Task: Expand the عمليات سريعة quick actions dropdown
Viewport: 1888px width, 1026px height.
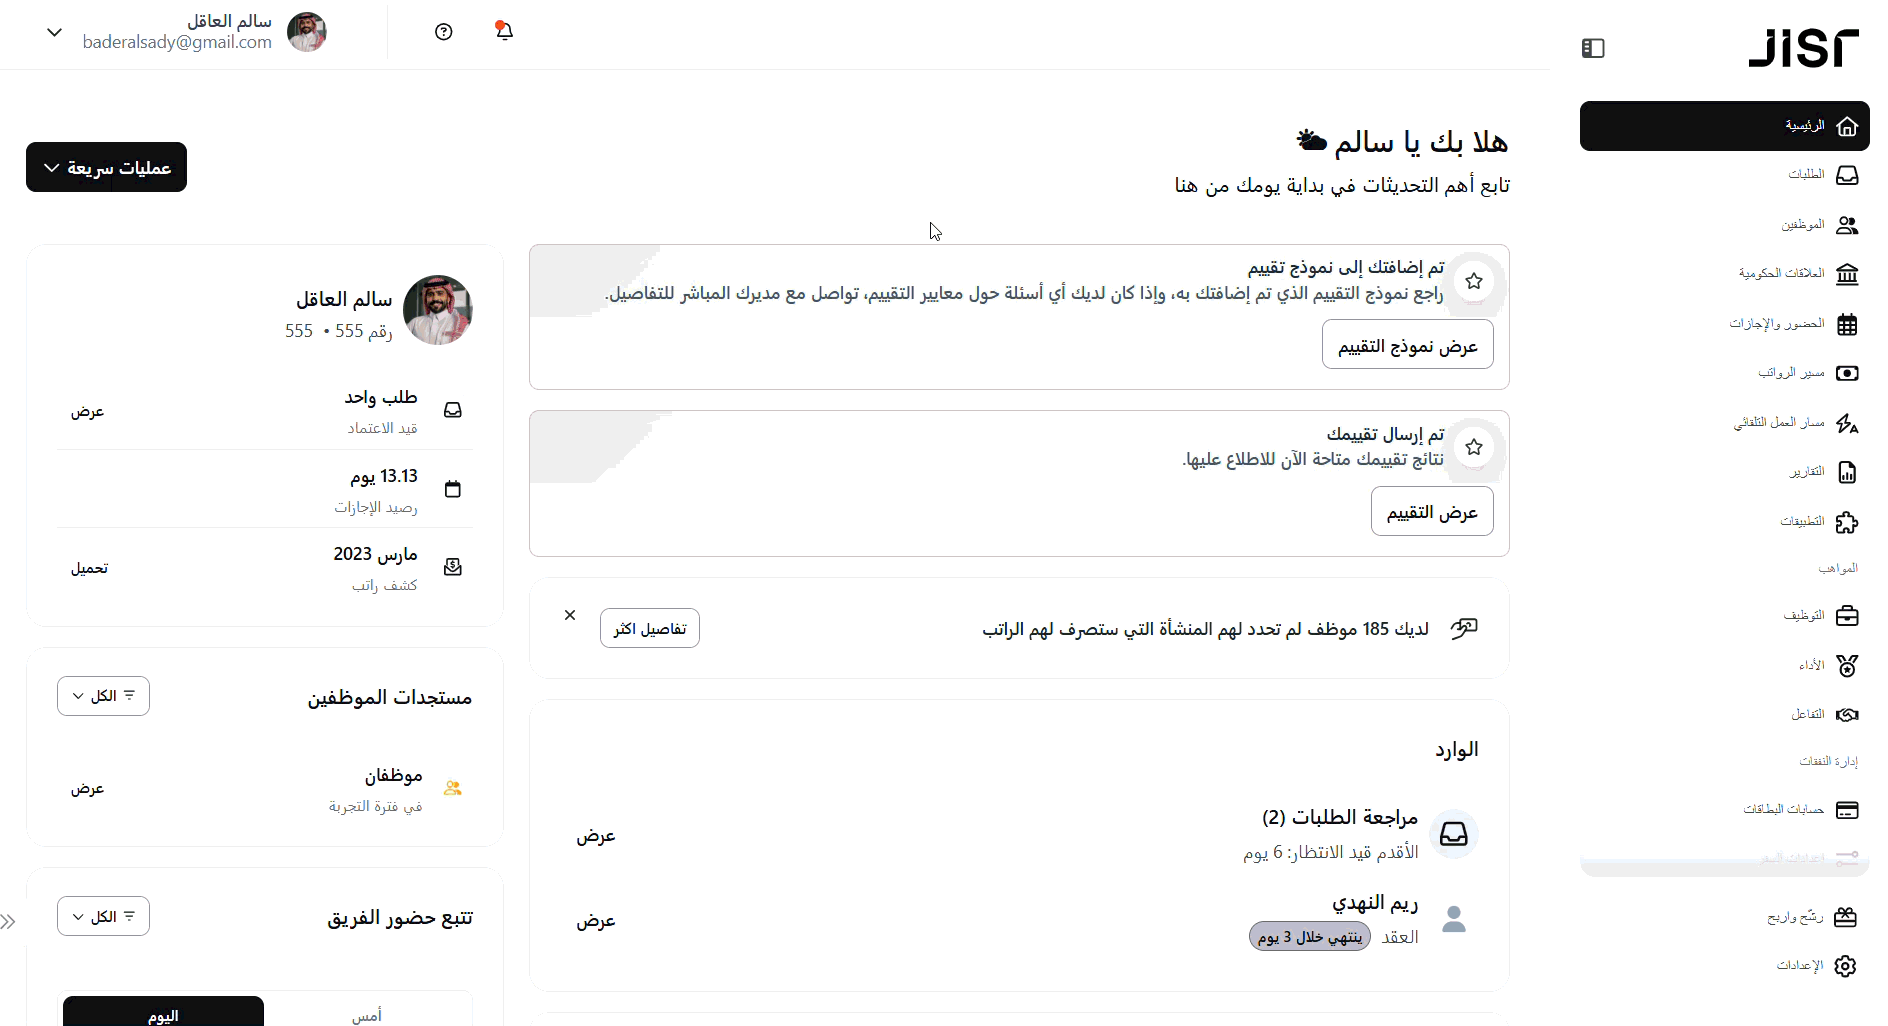Action: (106, 167)
